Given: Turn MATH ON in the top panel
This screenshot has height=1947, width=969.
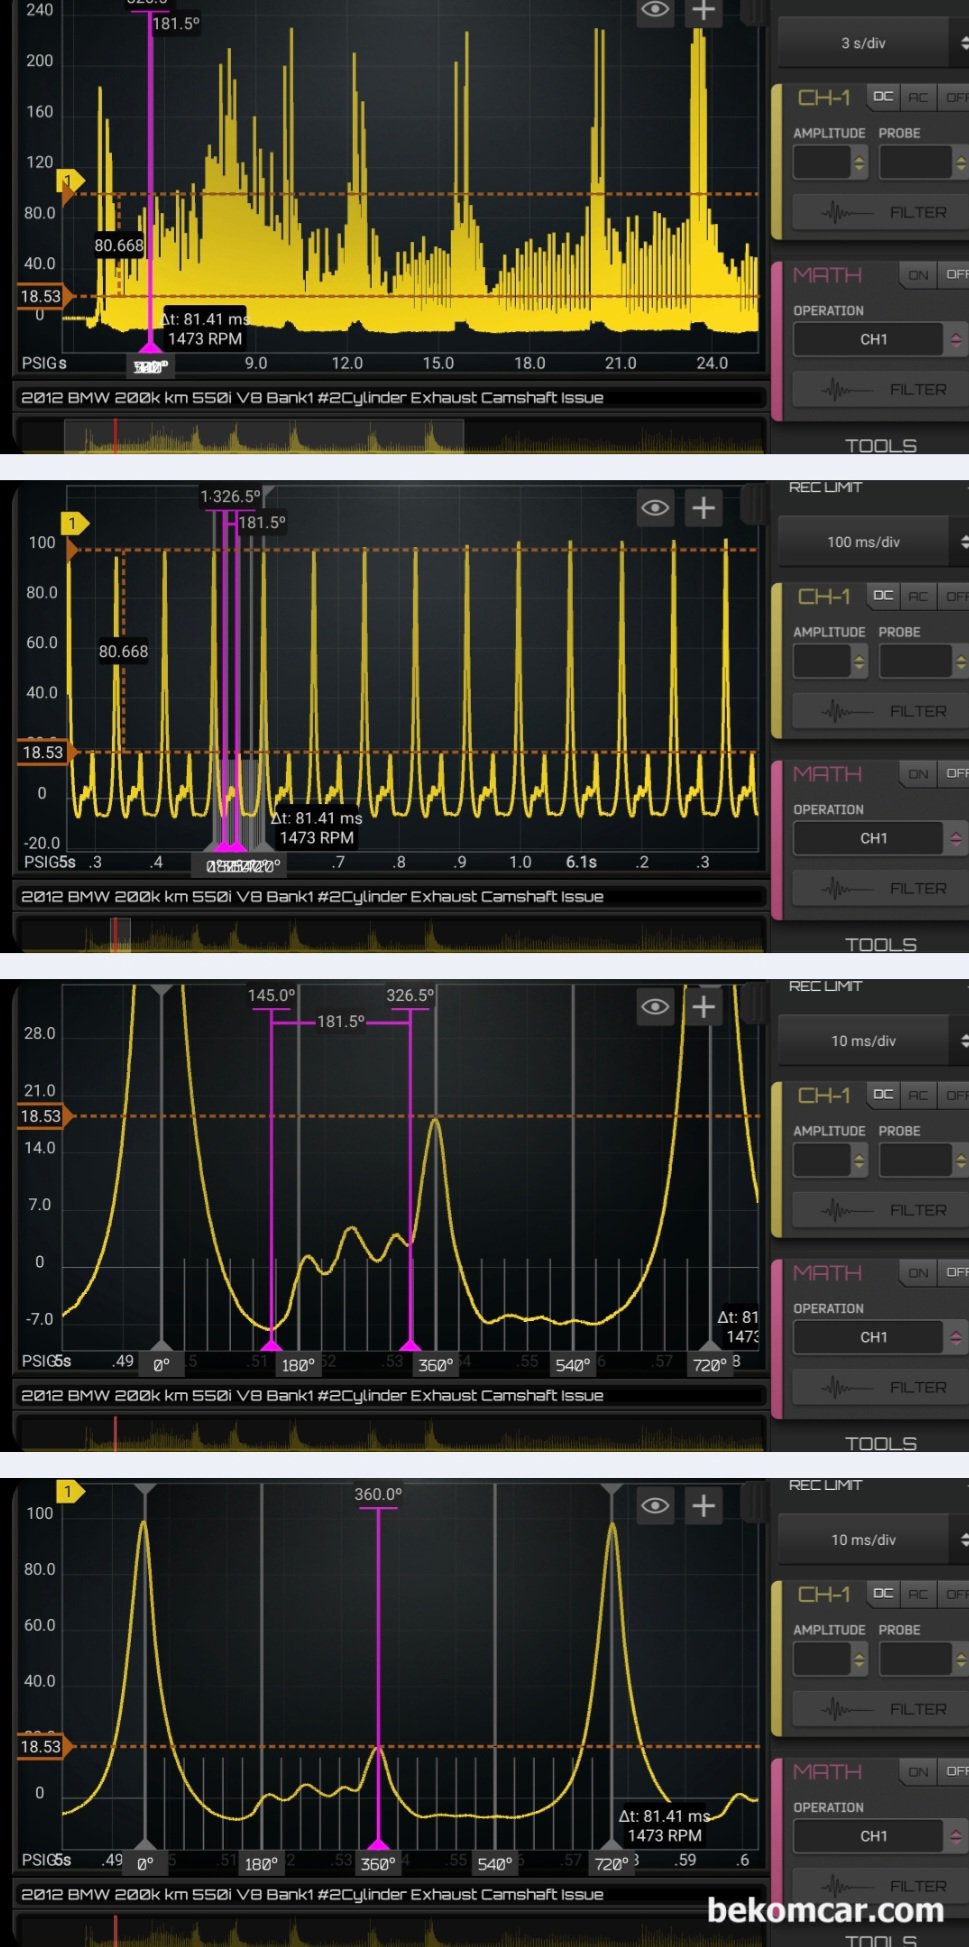Looking at the screenshot, I should pos(918,275).
